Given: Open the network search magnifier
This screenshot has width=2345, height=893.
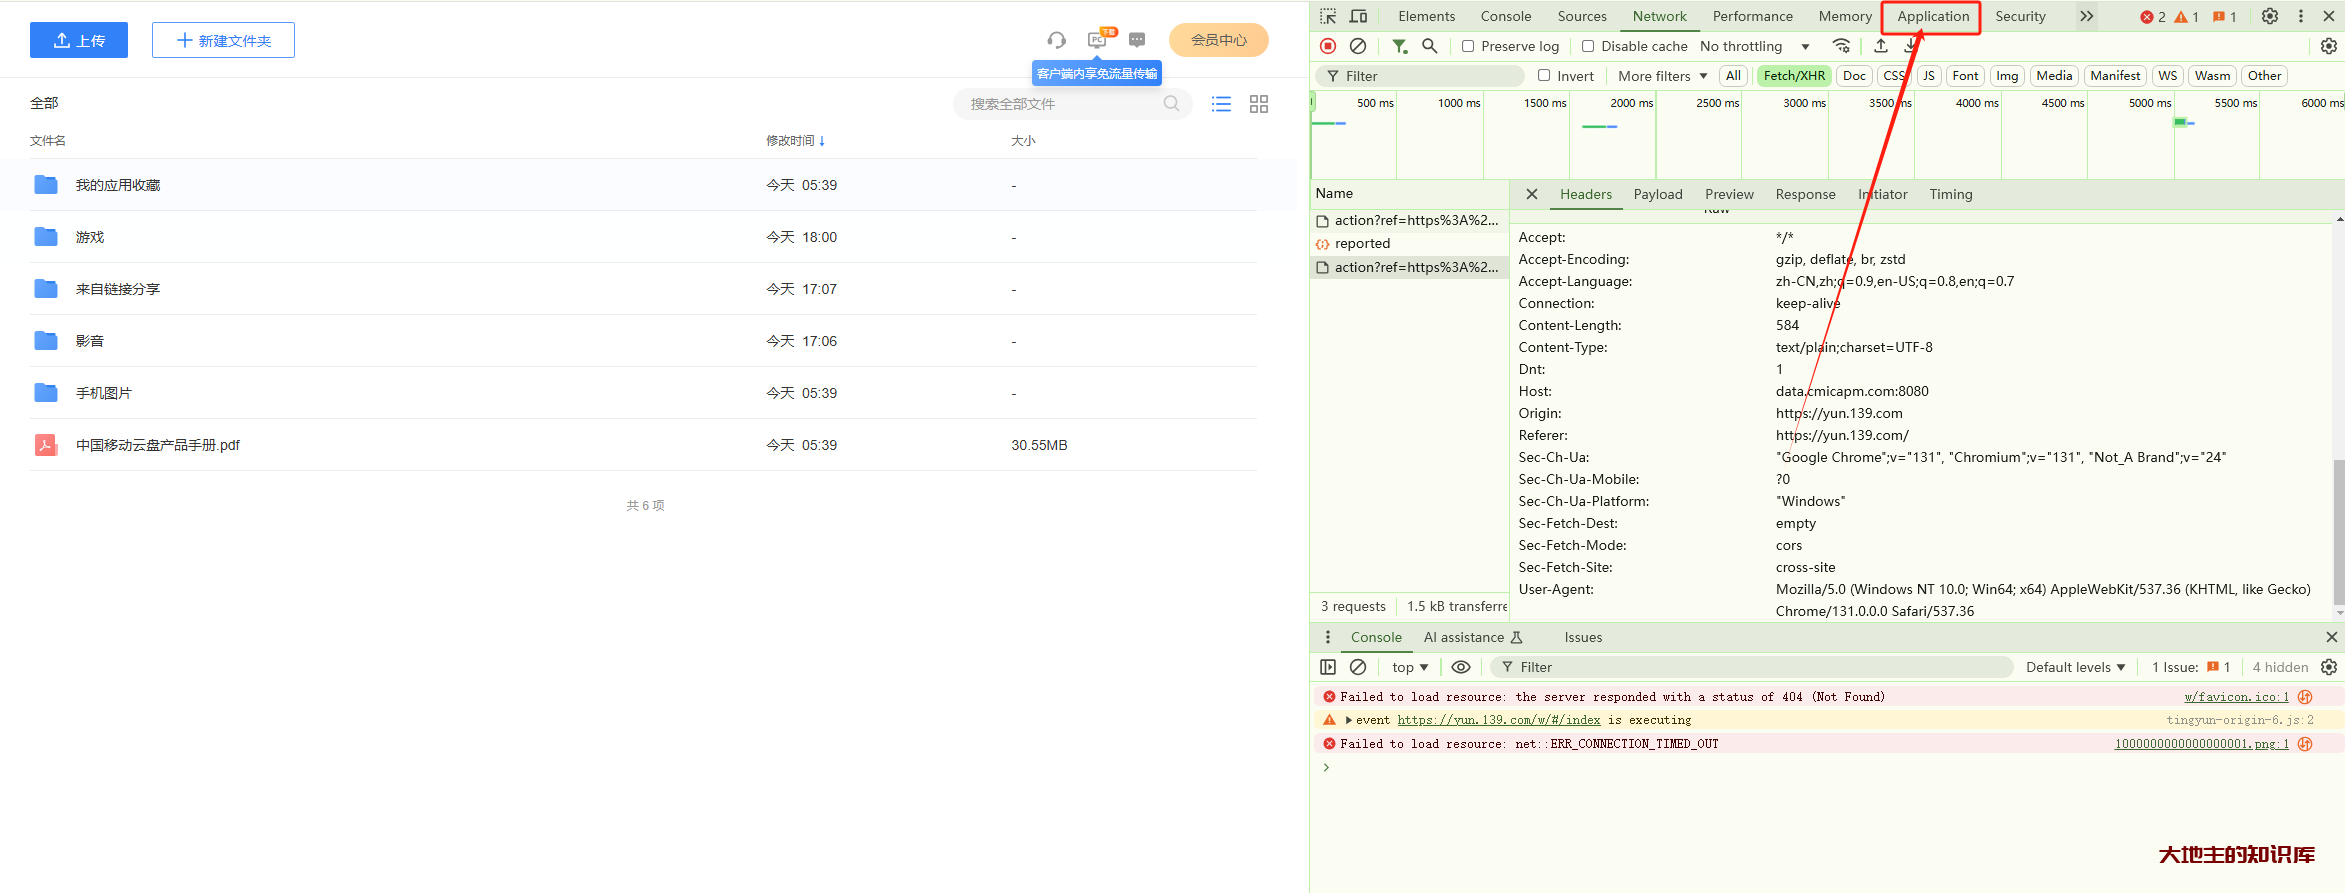Looking at the screenshot, I should (1430, 46).
